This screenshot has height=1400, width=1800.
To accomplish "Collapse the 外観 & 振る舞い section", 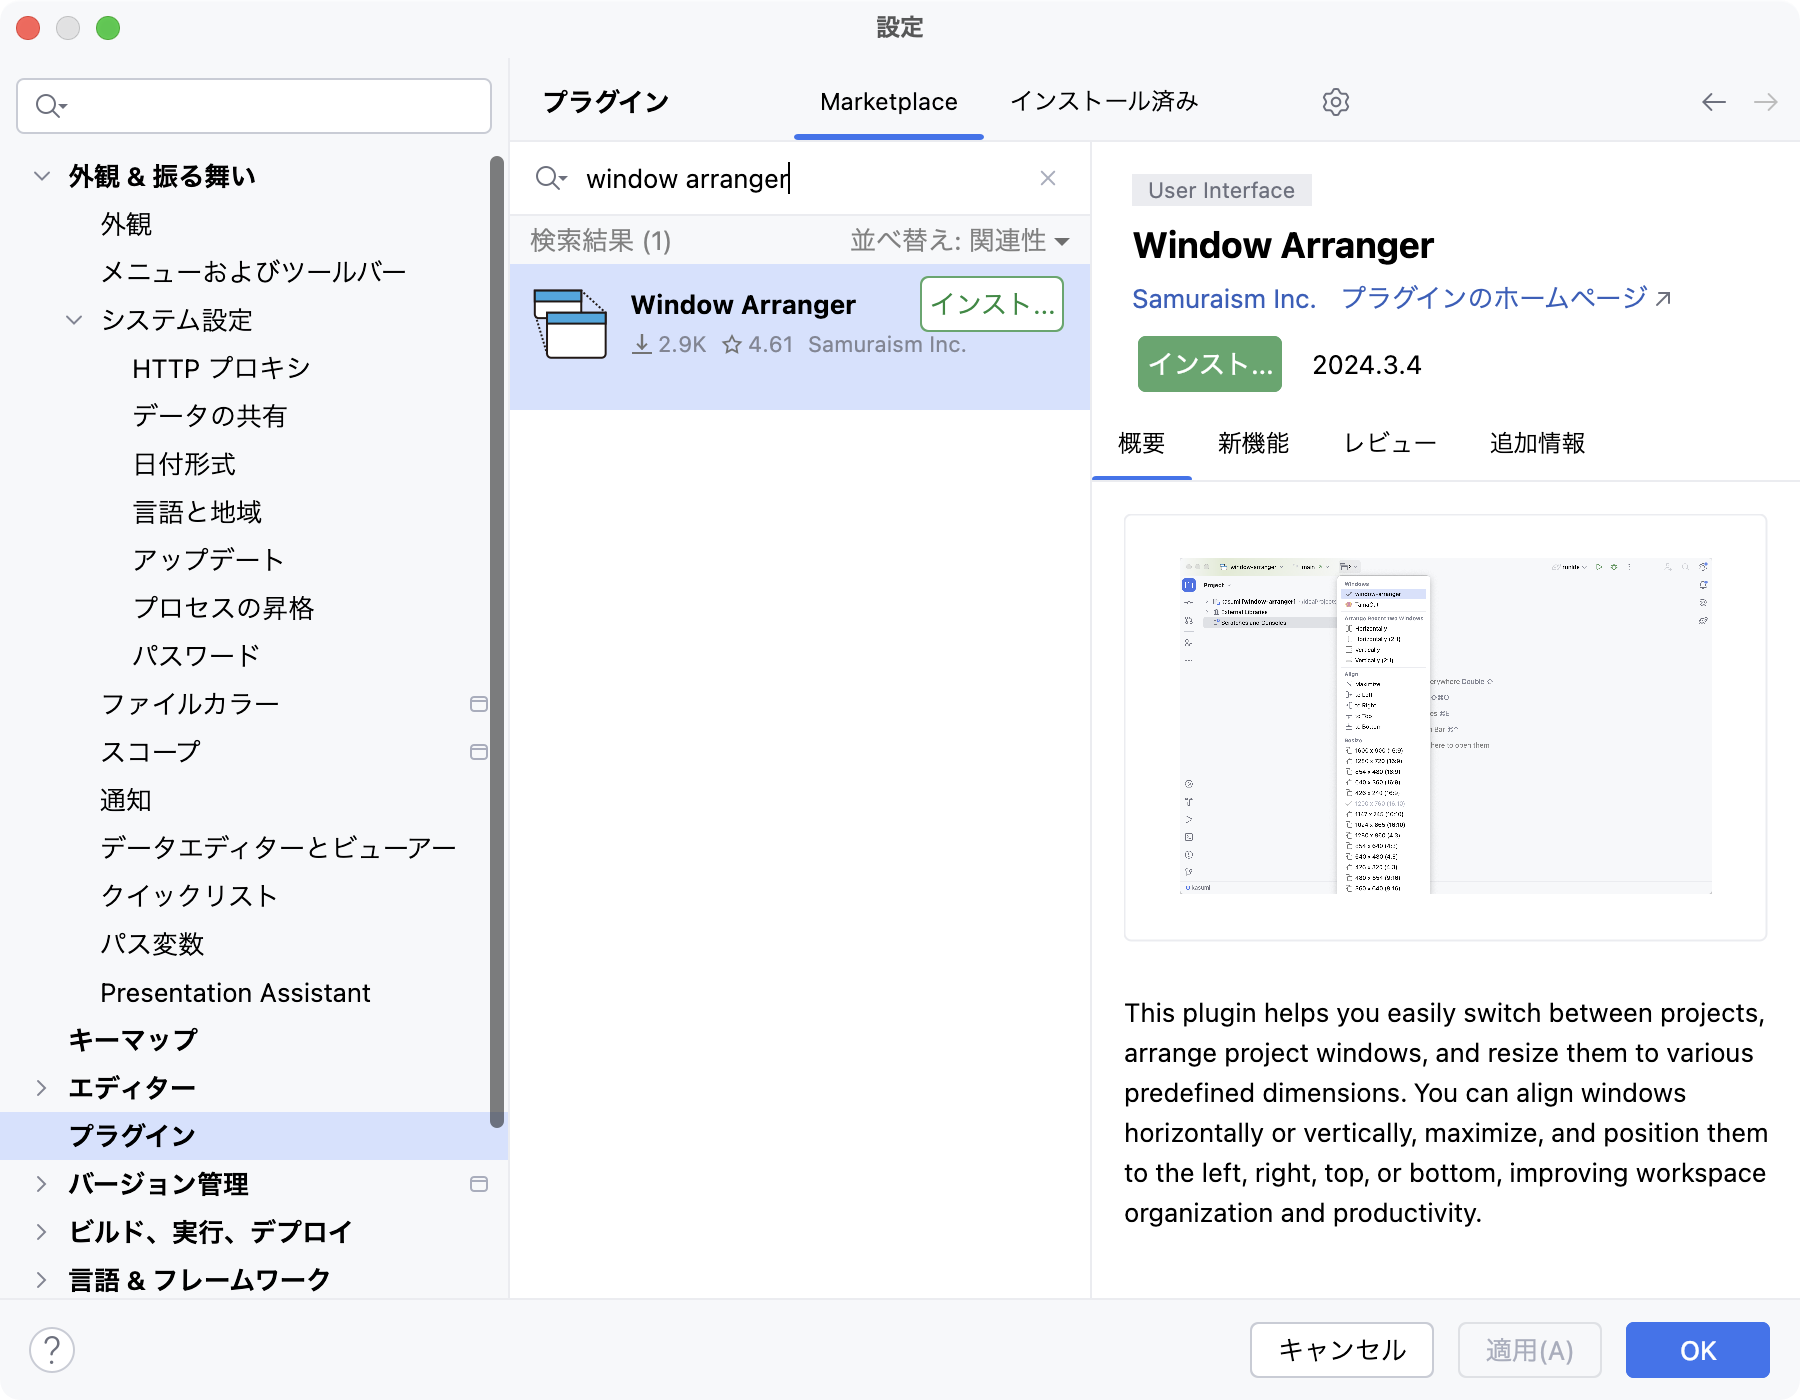I will [x=42, y=176].
